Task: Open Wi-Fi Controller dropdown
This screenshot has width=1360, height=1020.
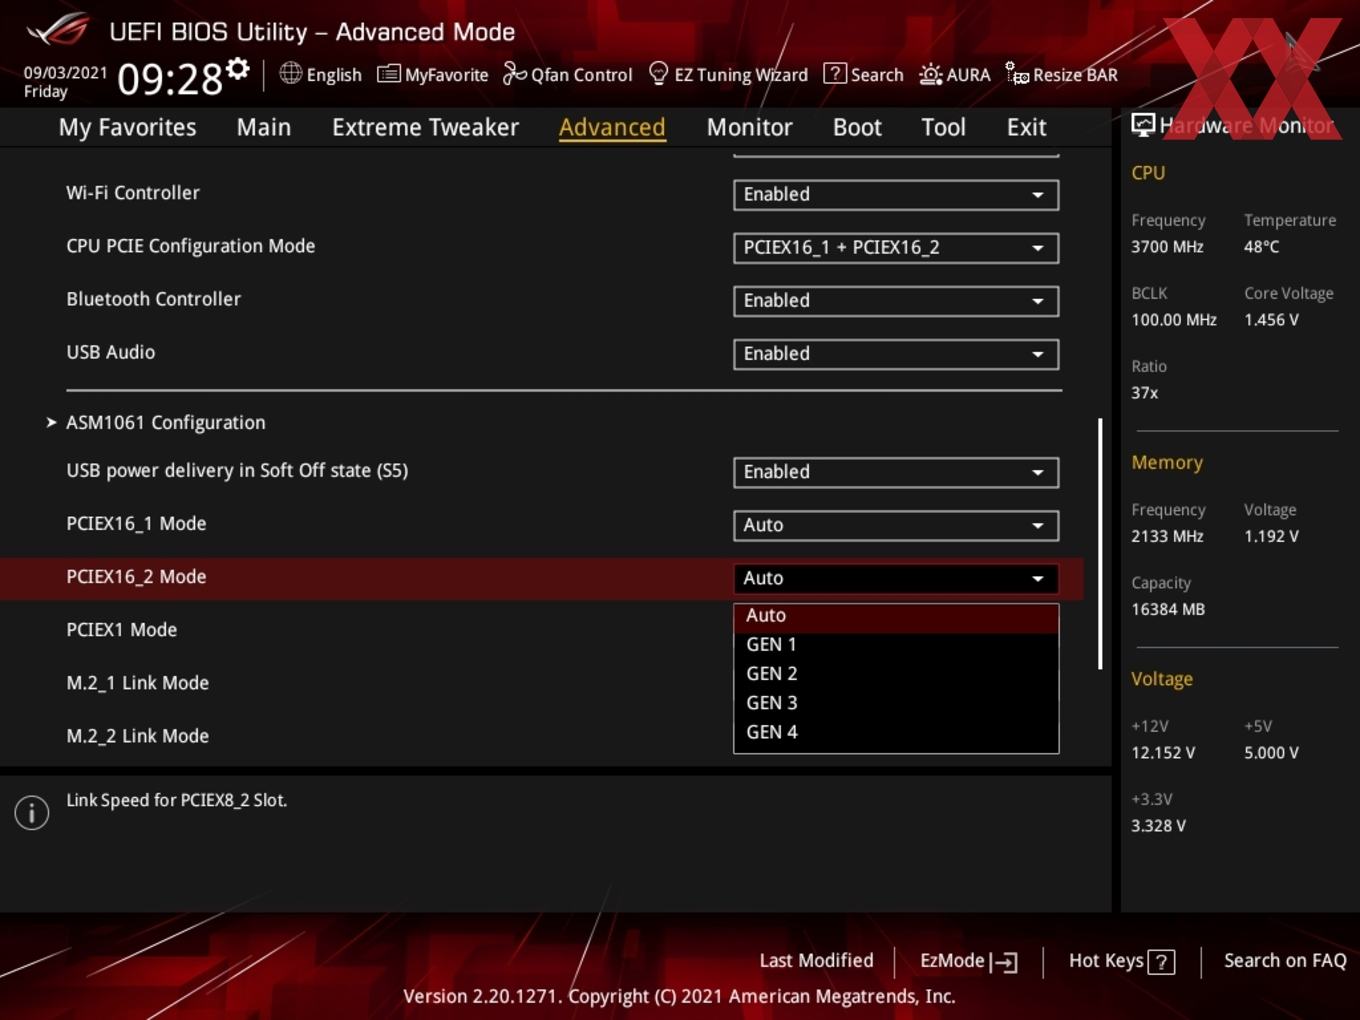Action: coord(896,194)
